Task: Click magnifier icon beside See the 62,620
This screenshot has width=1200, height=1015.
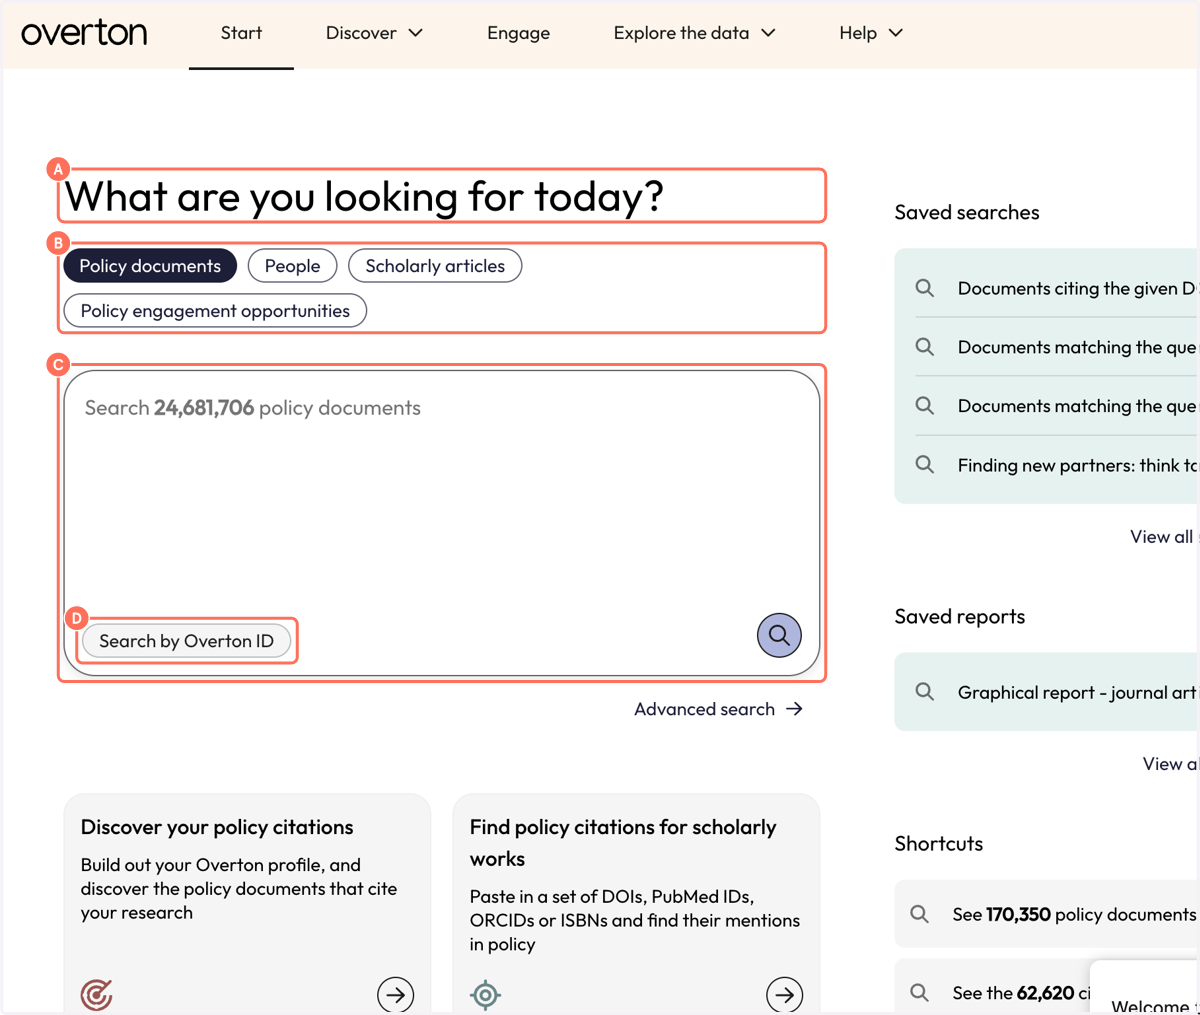Action: tap(920, 992)
